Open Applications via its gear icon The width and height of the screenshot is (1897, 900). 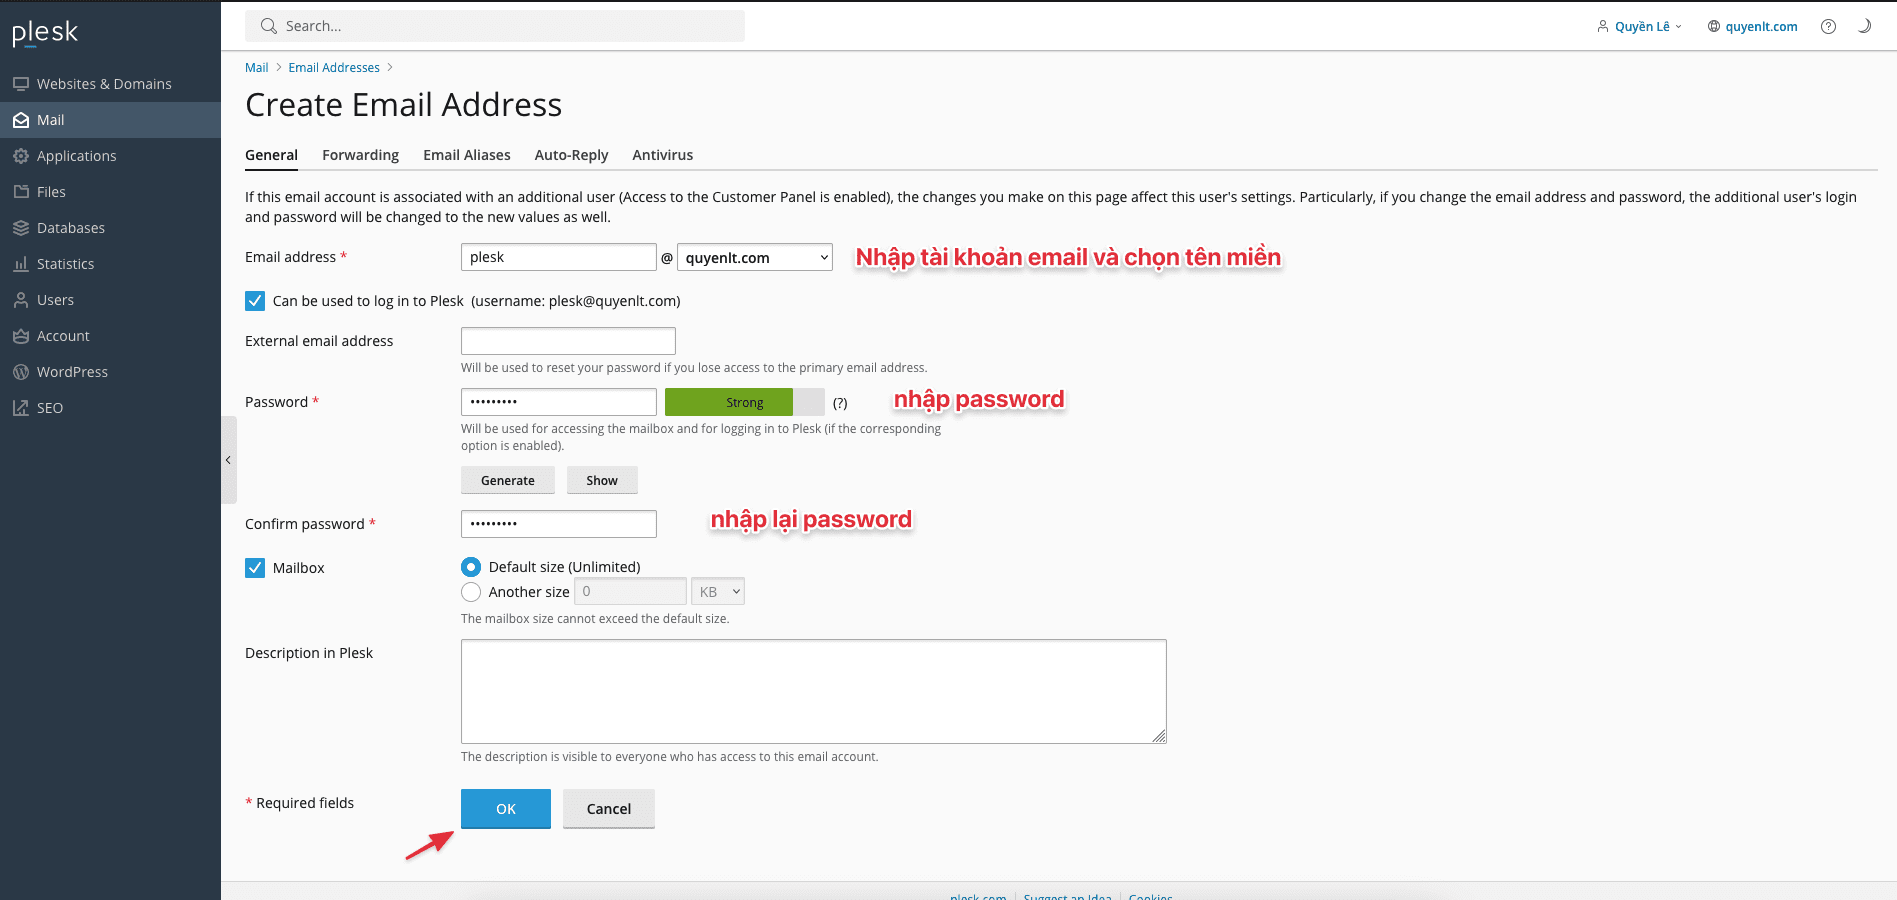point(20,156)
